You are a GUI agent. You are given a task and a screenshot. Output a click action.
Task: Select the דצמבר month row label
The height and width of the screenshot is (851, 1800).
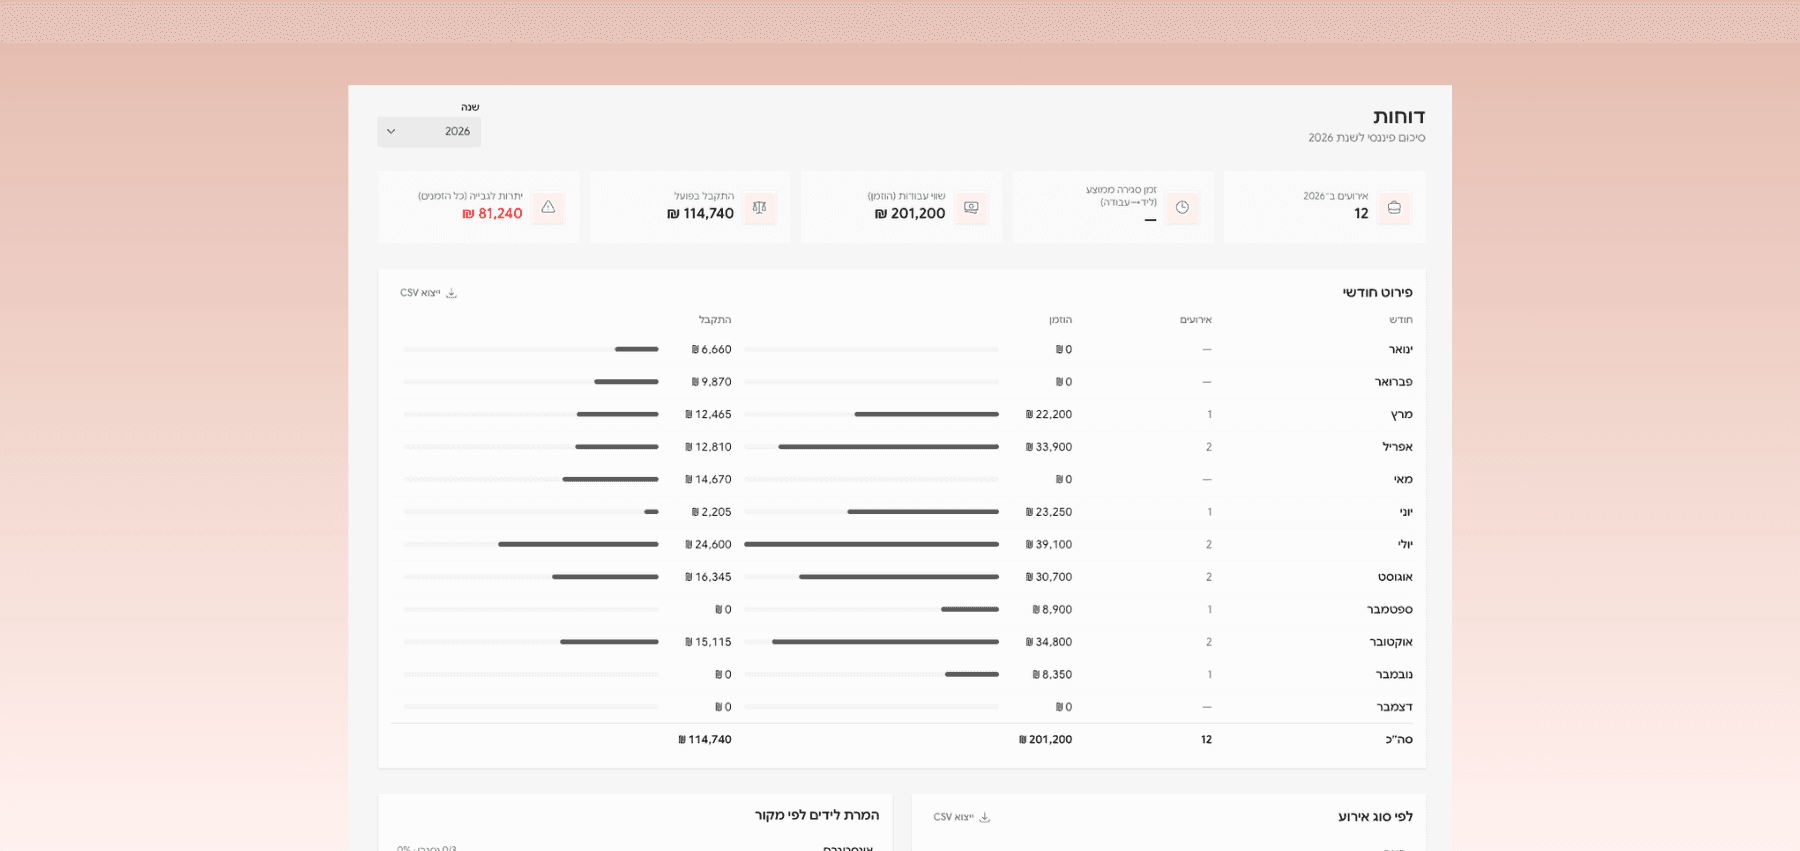[1395, 707]
